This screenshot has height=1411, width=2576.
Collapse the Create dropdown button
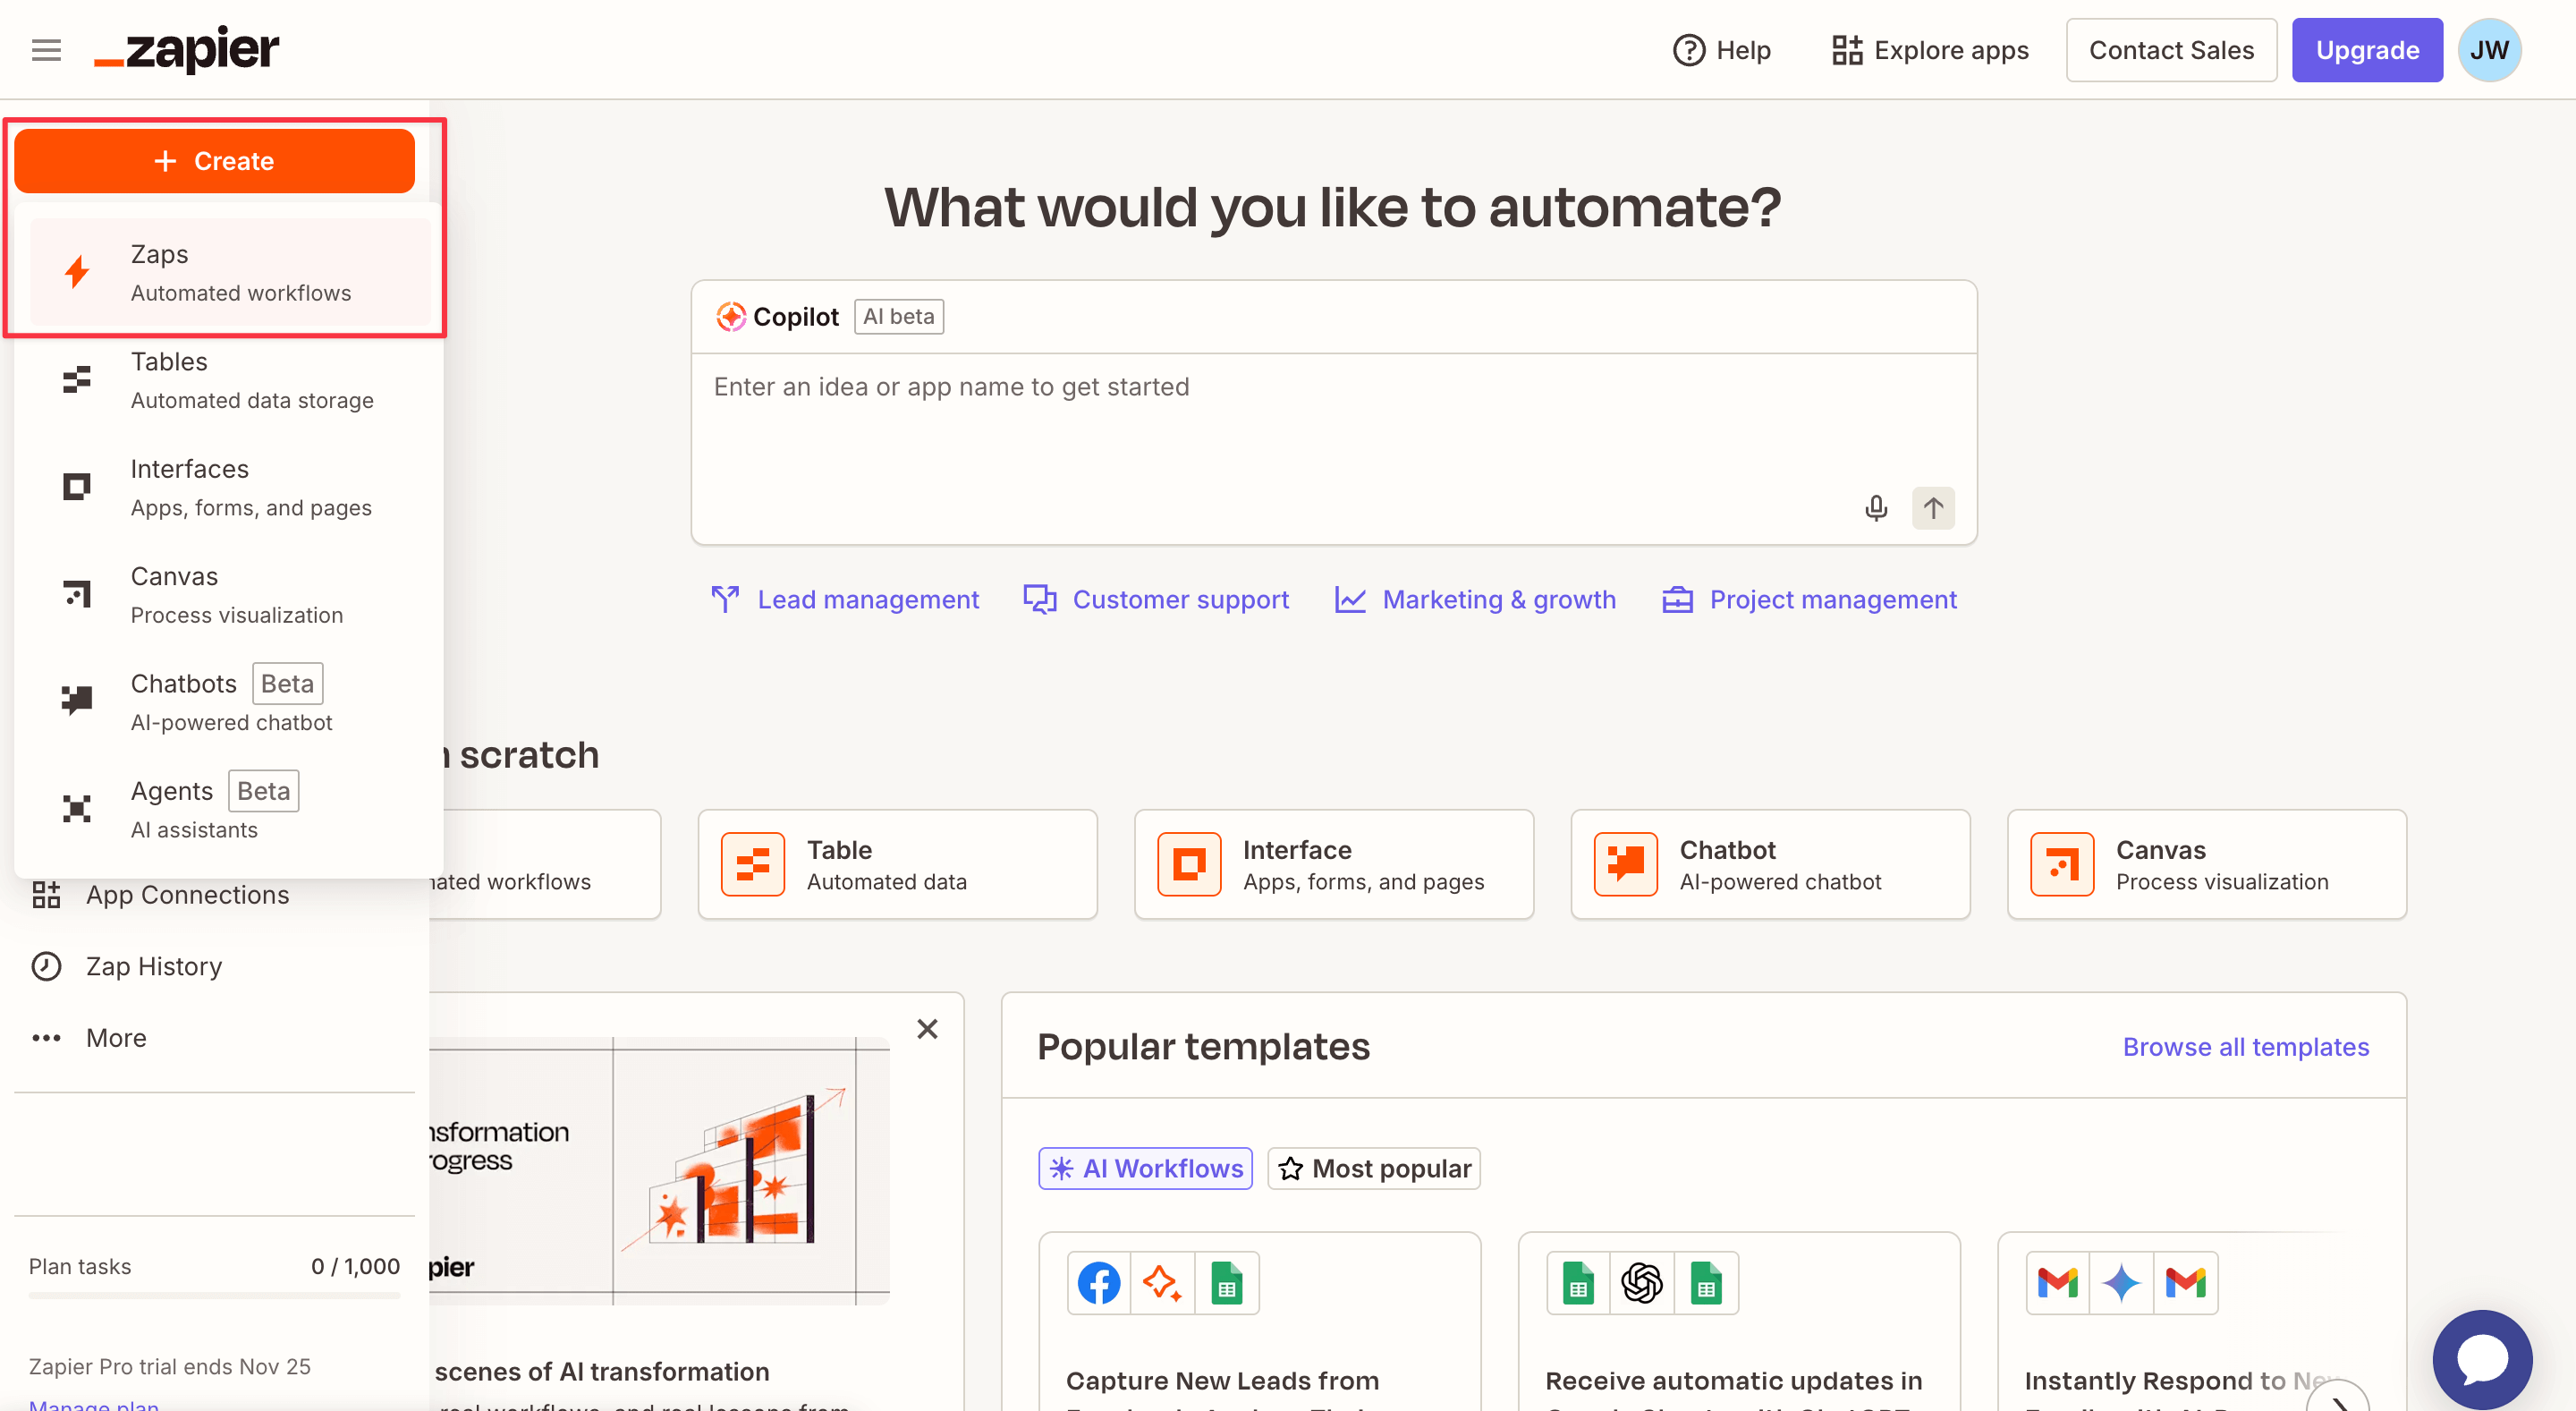click(x=214, y=161)
